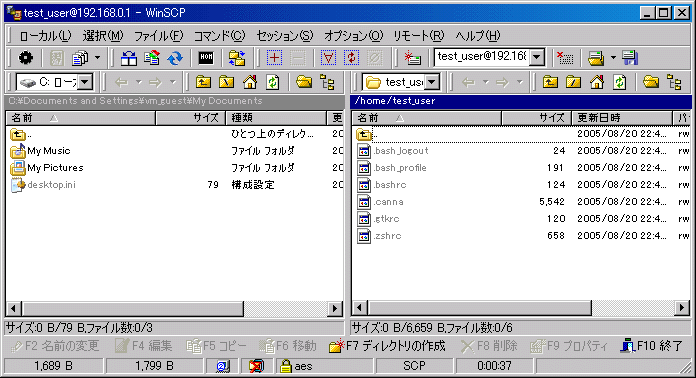Click the Invert Selection icon
Image resolution: width=696 pixels, height=378 pixels.
point(352,58)
